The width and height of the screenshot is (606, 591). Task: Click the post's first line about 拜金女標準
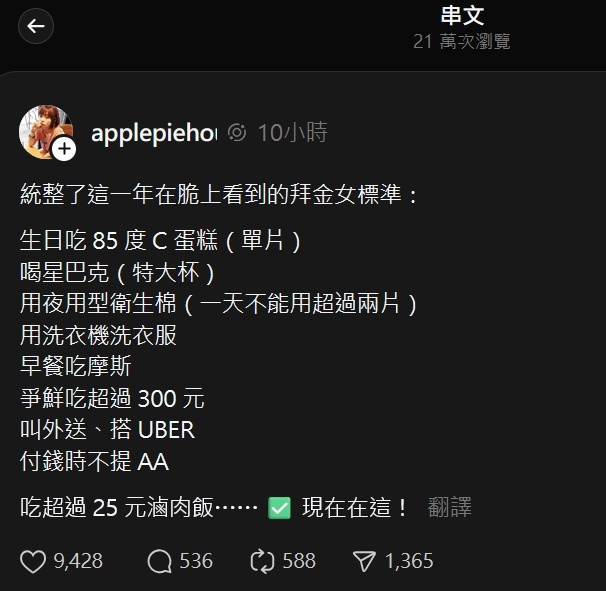[x=219, y=194]
